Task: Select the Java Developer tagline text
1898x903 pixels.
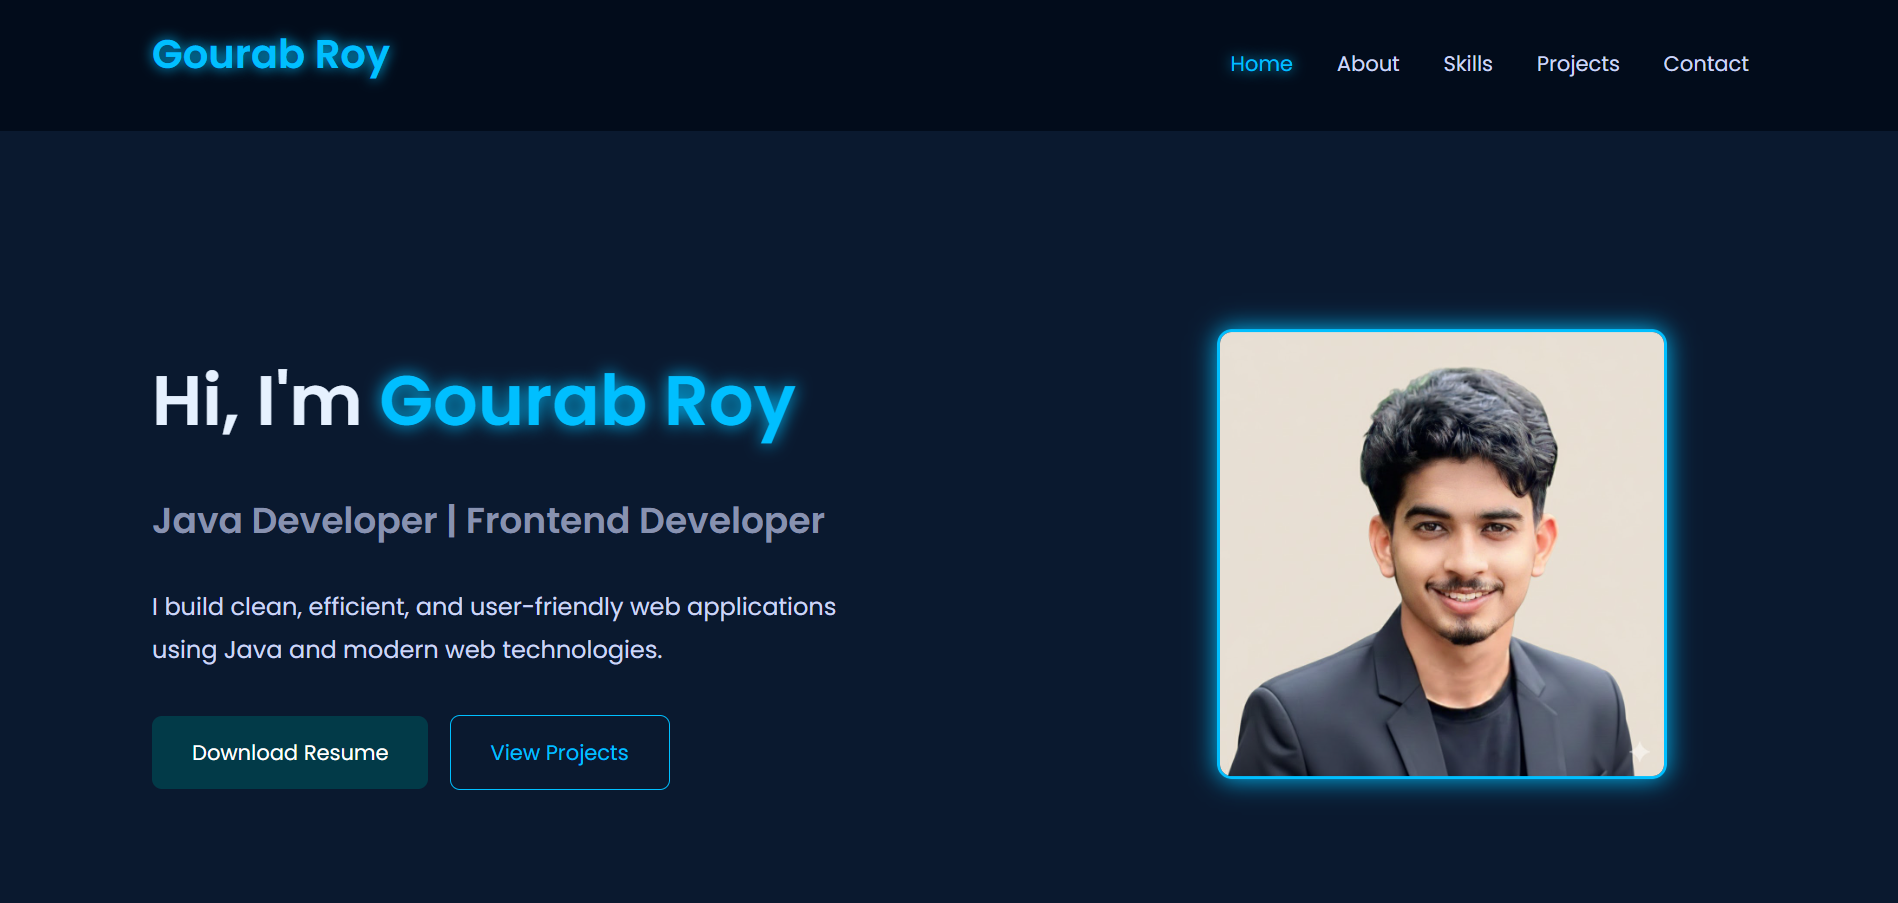Action: click(486, 519)
